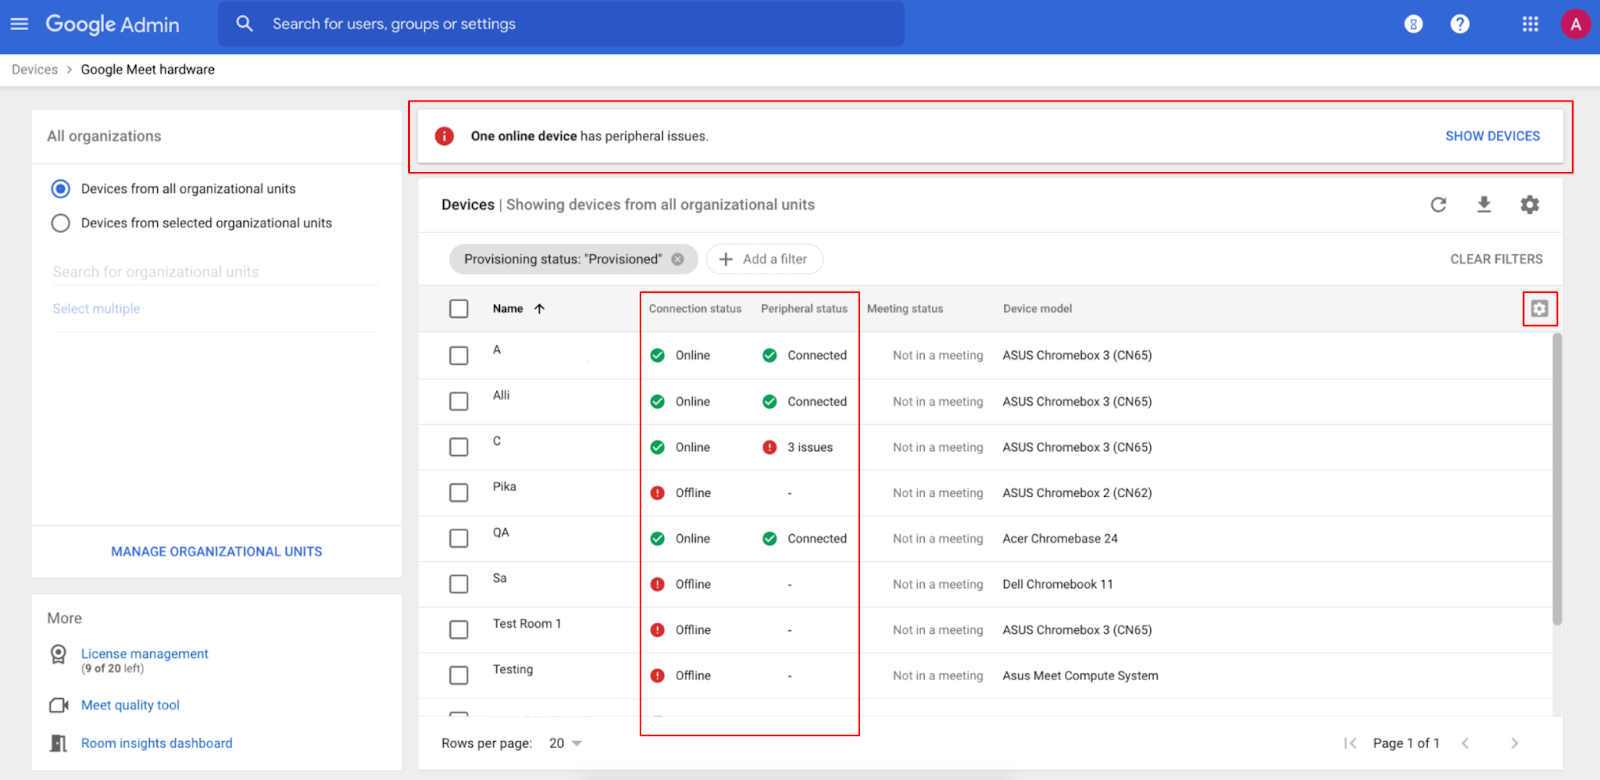
Task: Open the manage columns icon
Action: click(x=1540, y=309)
